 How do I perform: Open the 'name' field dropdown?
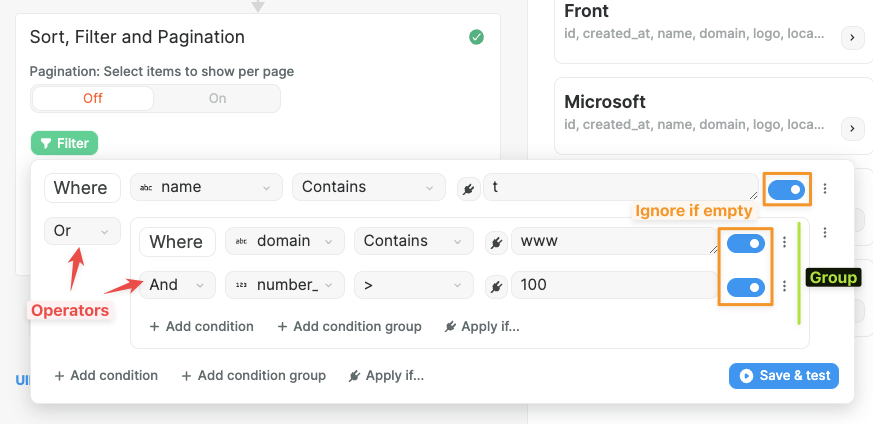pyautogui.click(x=207, y=187)
